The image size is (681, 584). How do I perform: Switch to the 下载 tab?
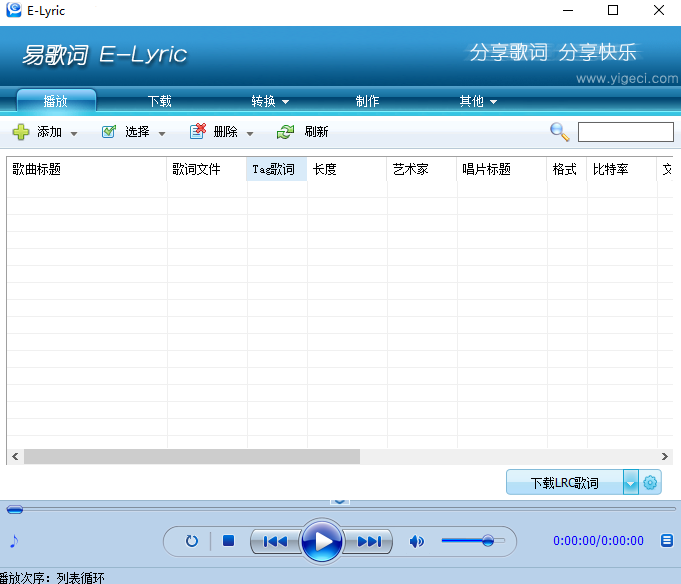point(159,101)
